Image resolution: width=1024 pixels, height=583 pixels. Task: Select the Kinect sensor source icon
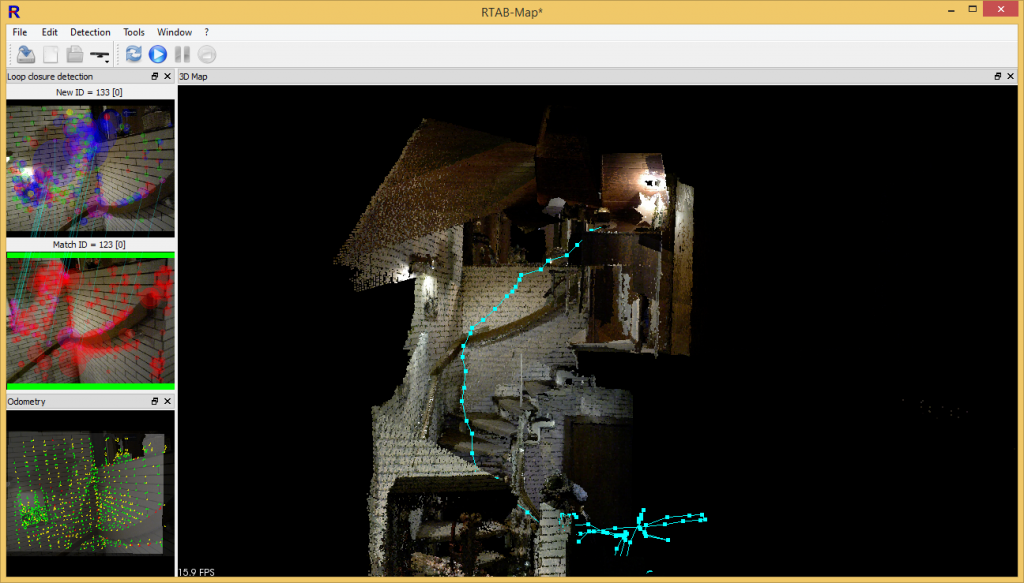(98, 54)
